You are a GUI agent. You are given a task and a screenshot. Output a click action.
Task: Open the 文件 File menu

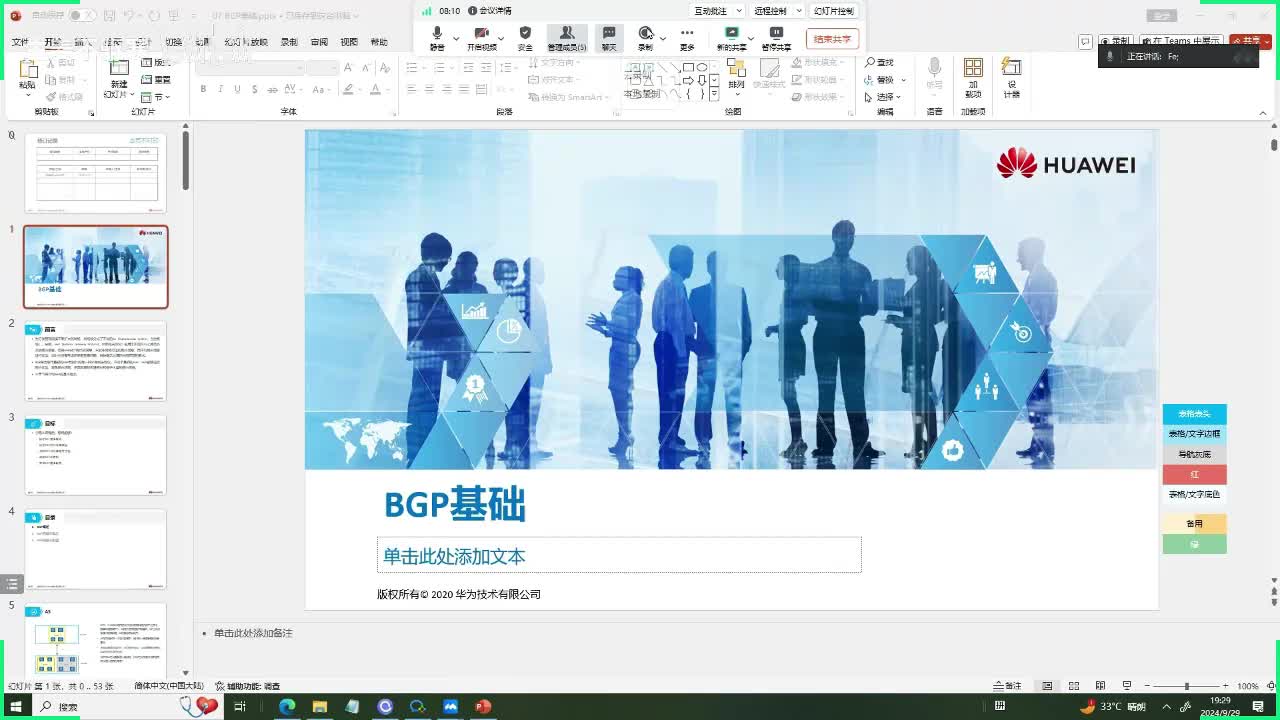(20, 43)
